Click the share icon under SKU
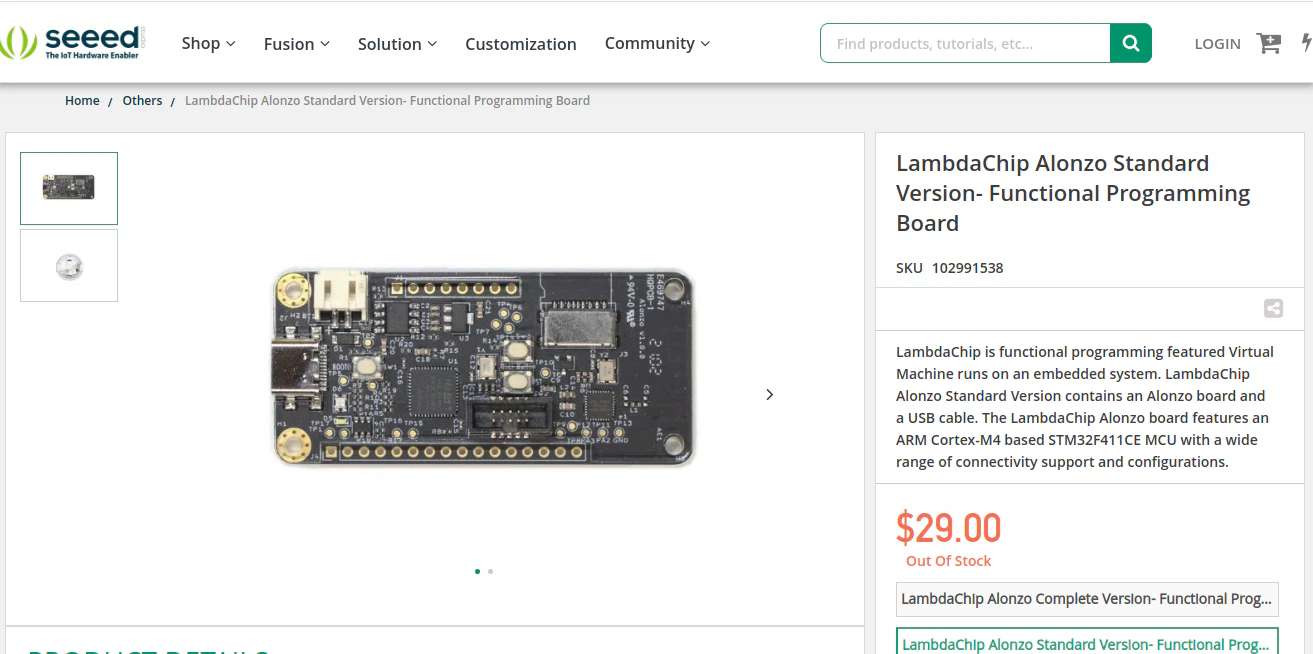Screen dimensions: 1313x654 click(x=1273, y=309)
